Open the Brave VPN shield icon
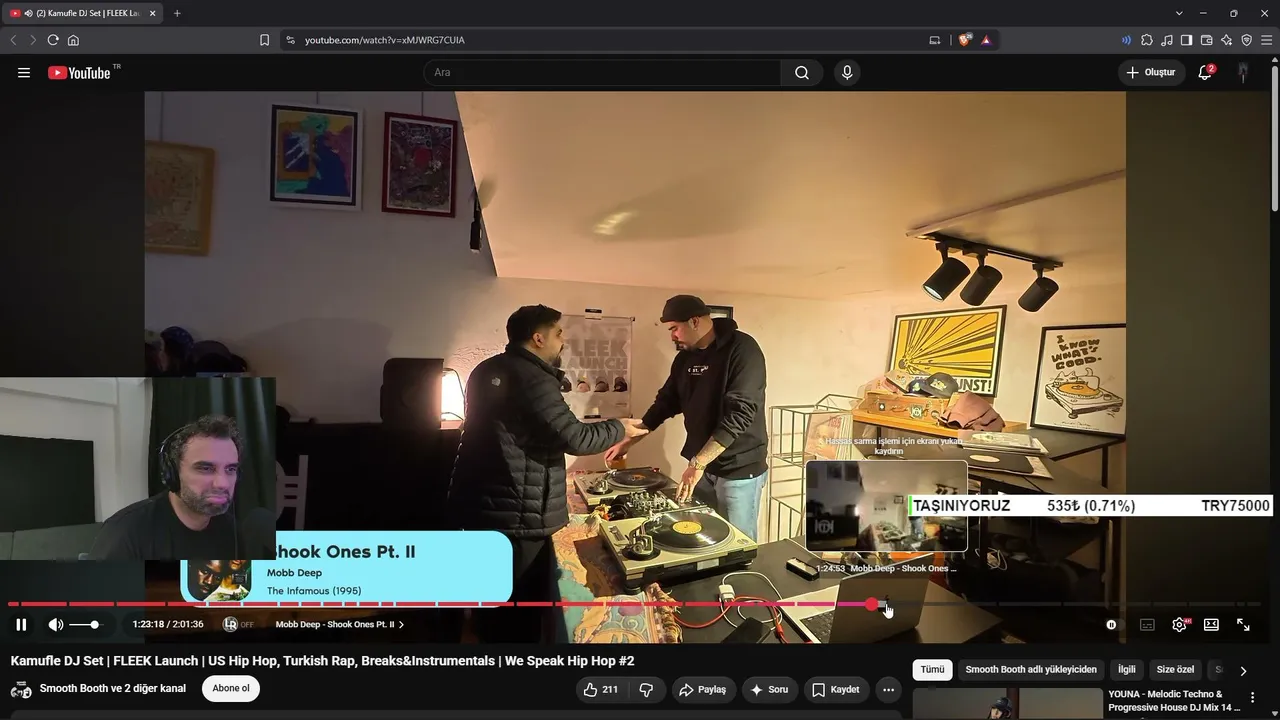The image size is (1280, 720). click(1247, 40)
